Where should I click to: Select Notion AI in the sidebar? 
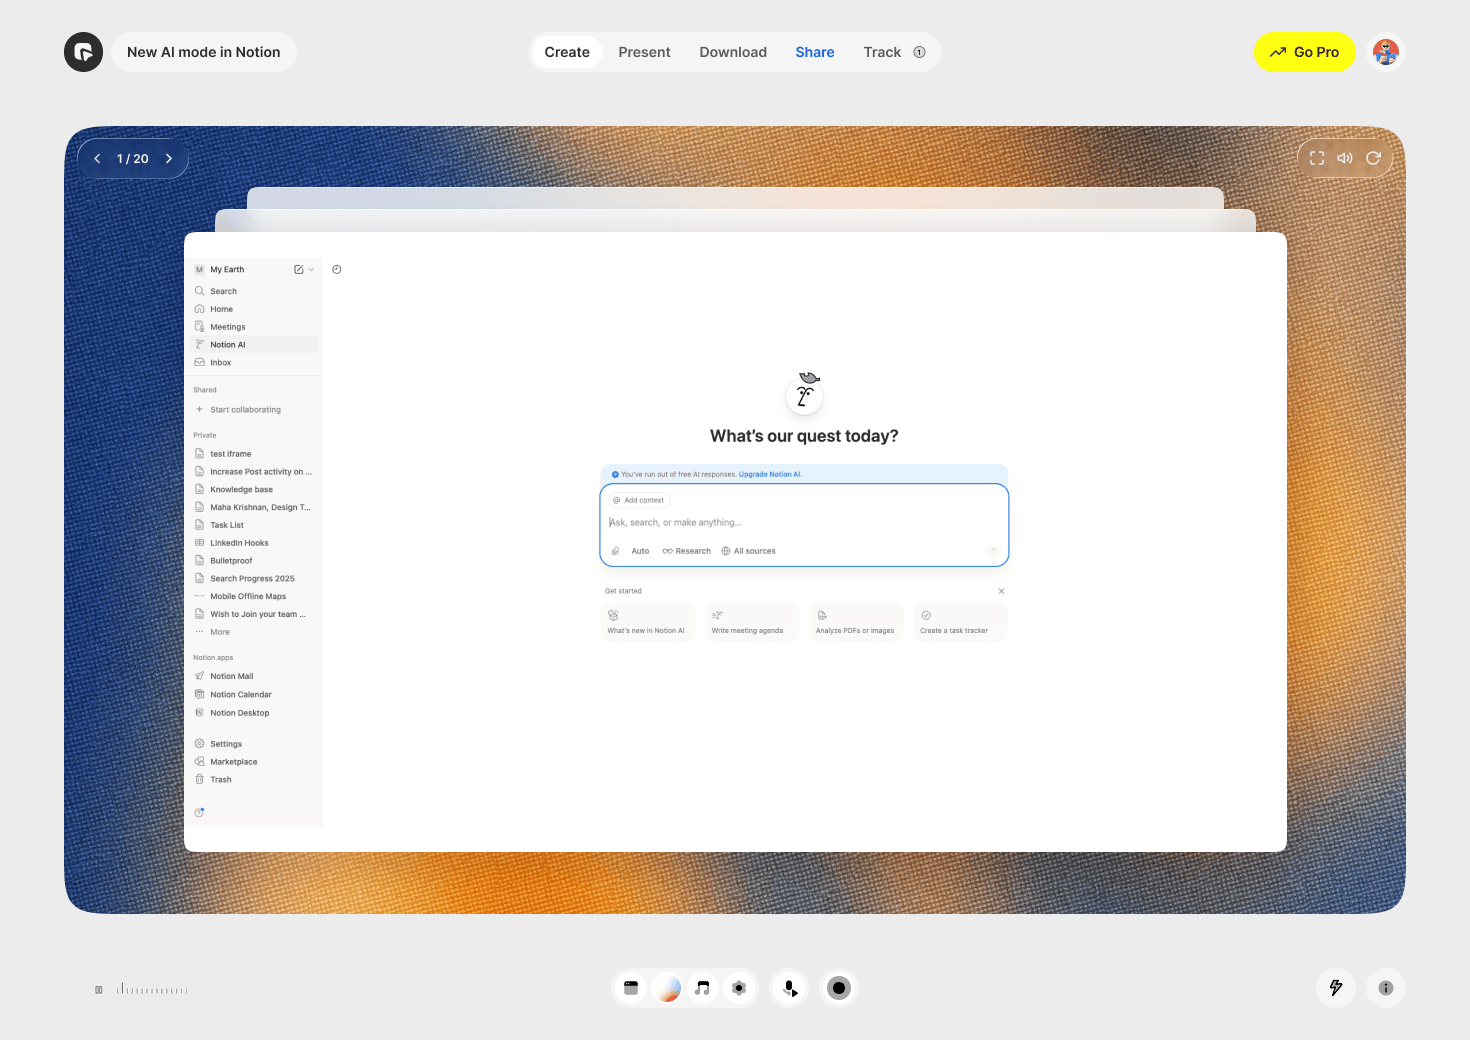(254, 345)
